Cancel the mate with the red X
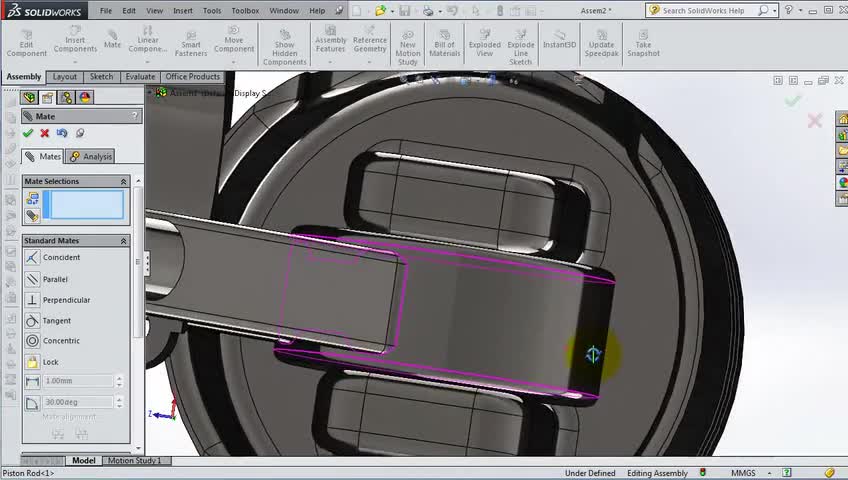 tap(44, 133)
